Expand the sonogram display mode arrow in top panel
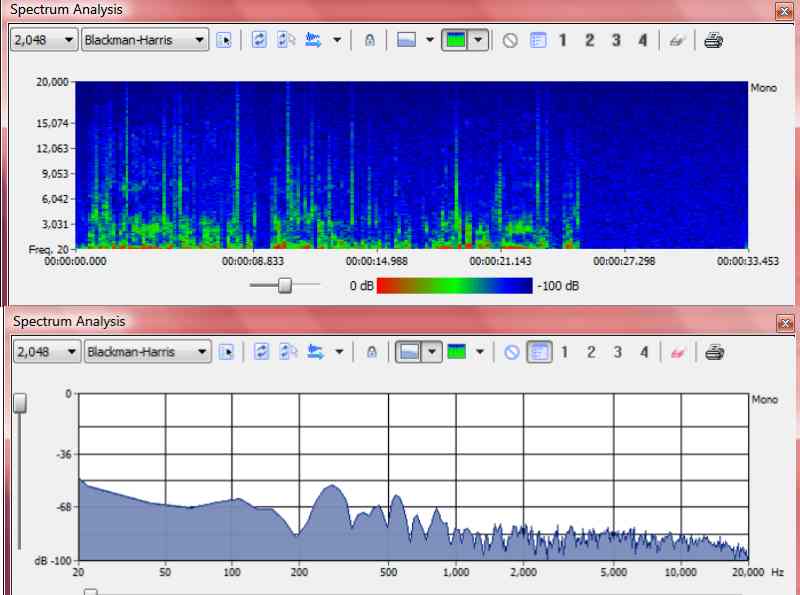Screen dimensions: 800x595 478,41
